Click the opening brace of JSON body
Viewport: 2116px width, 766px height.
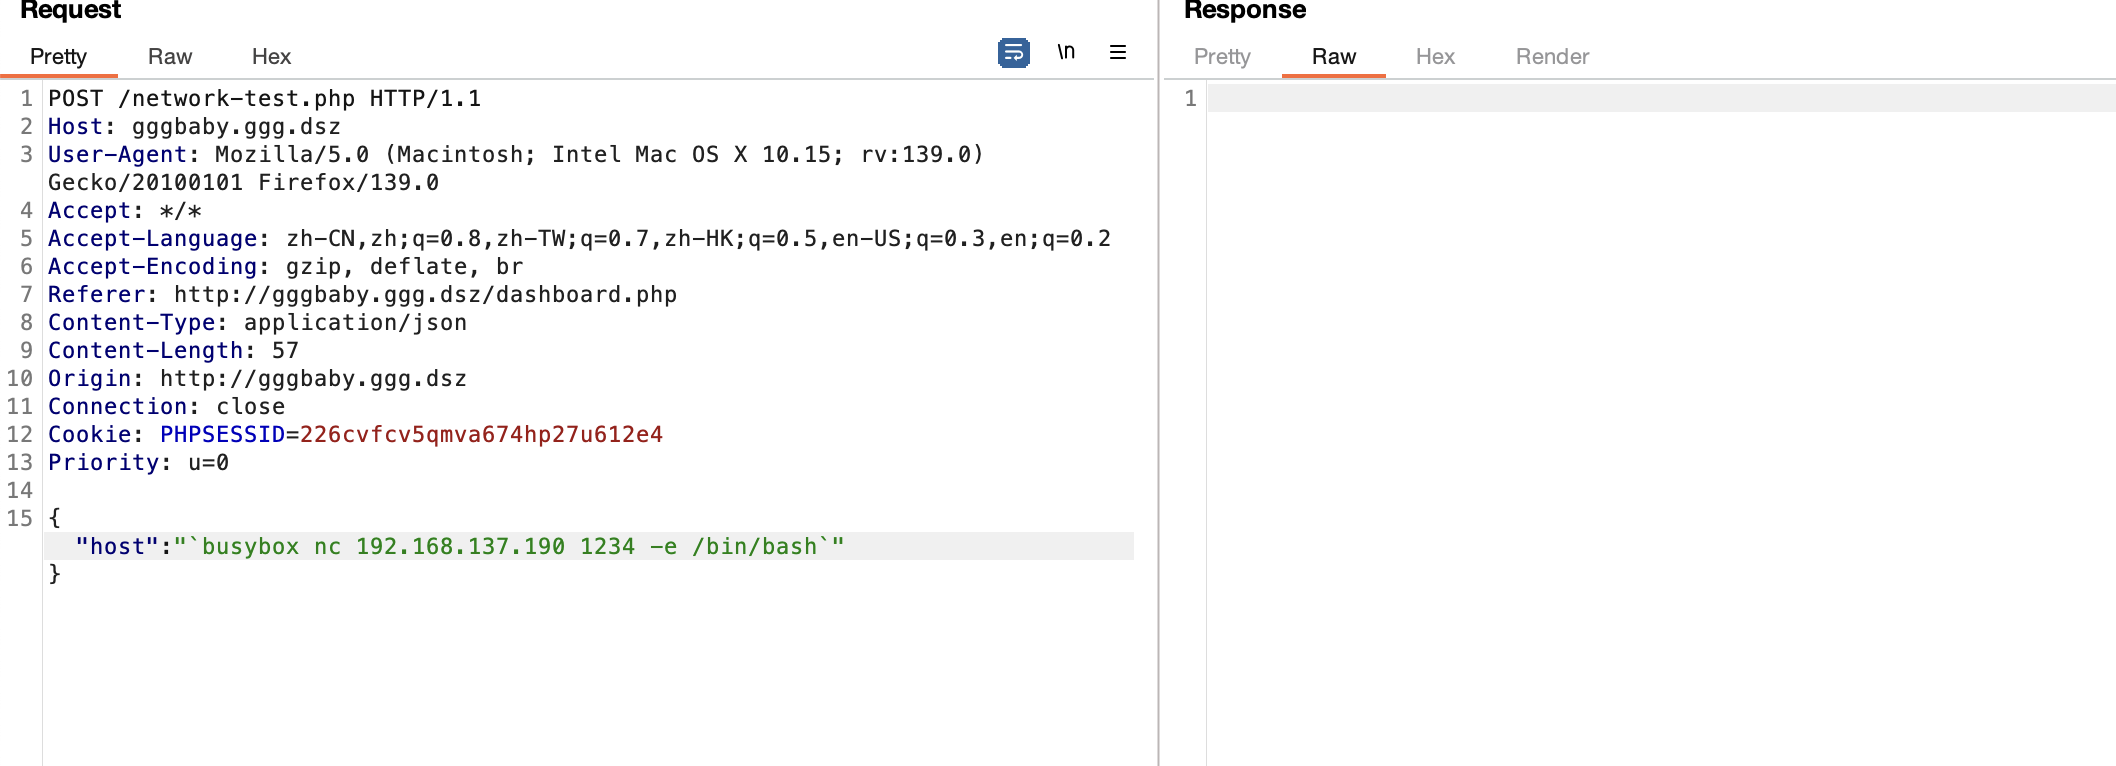[x=55, y=518]
